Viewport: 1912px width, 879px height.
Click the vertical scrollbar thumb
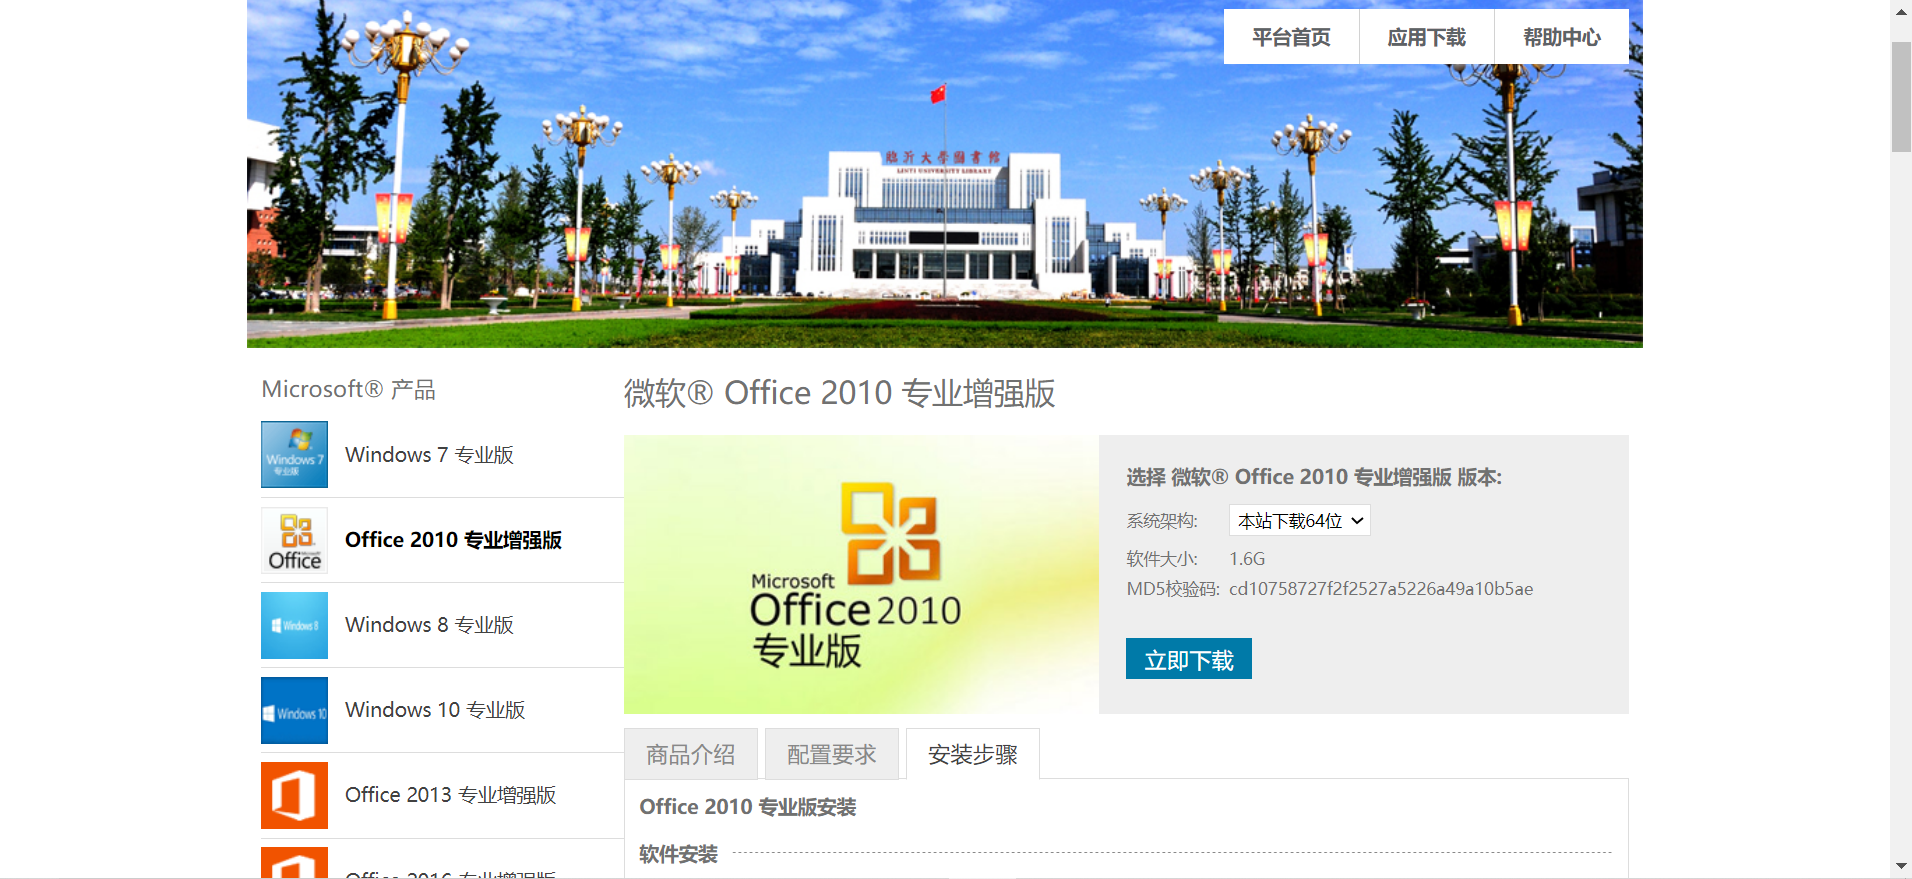click(x=1901, y=97)
